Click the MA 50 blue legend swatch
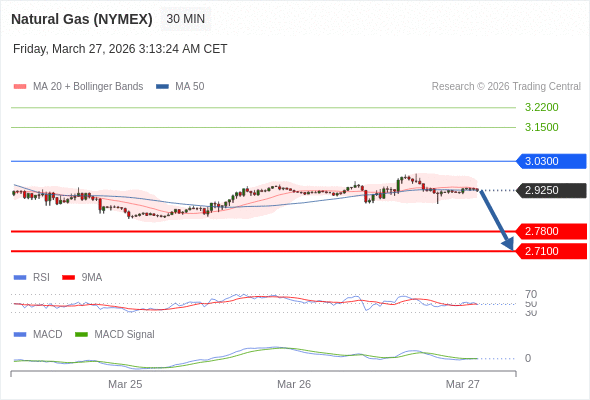Screen dimensions: 590x400 162,87
